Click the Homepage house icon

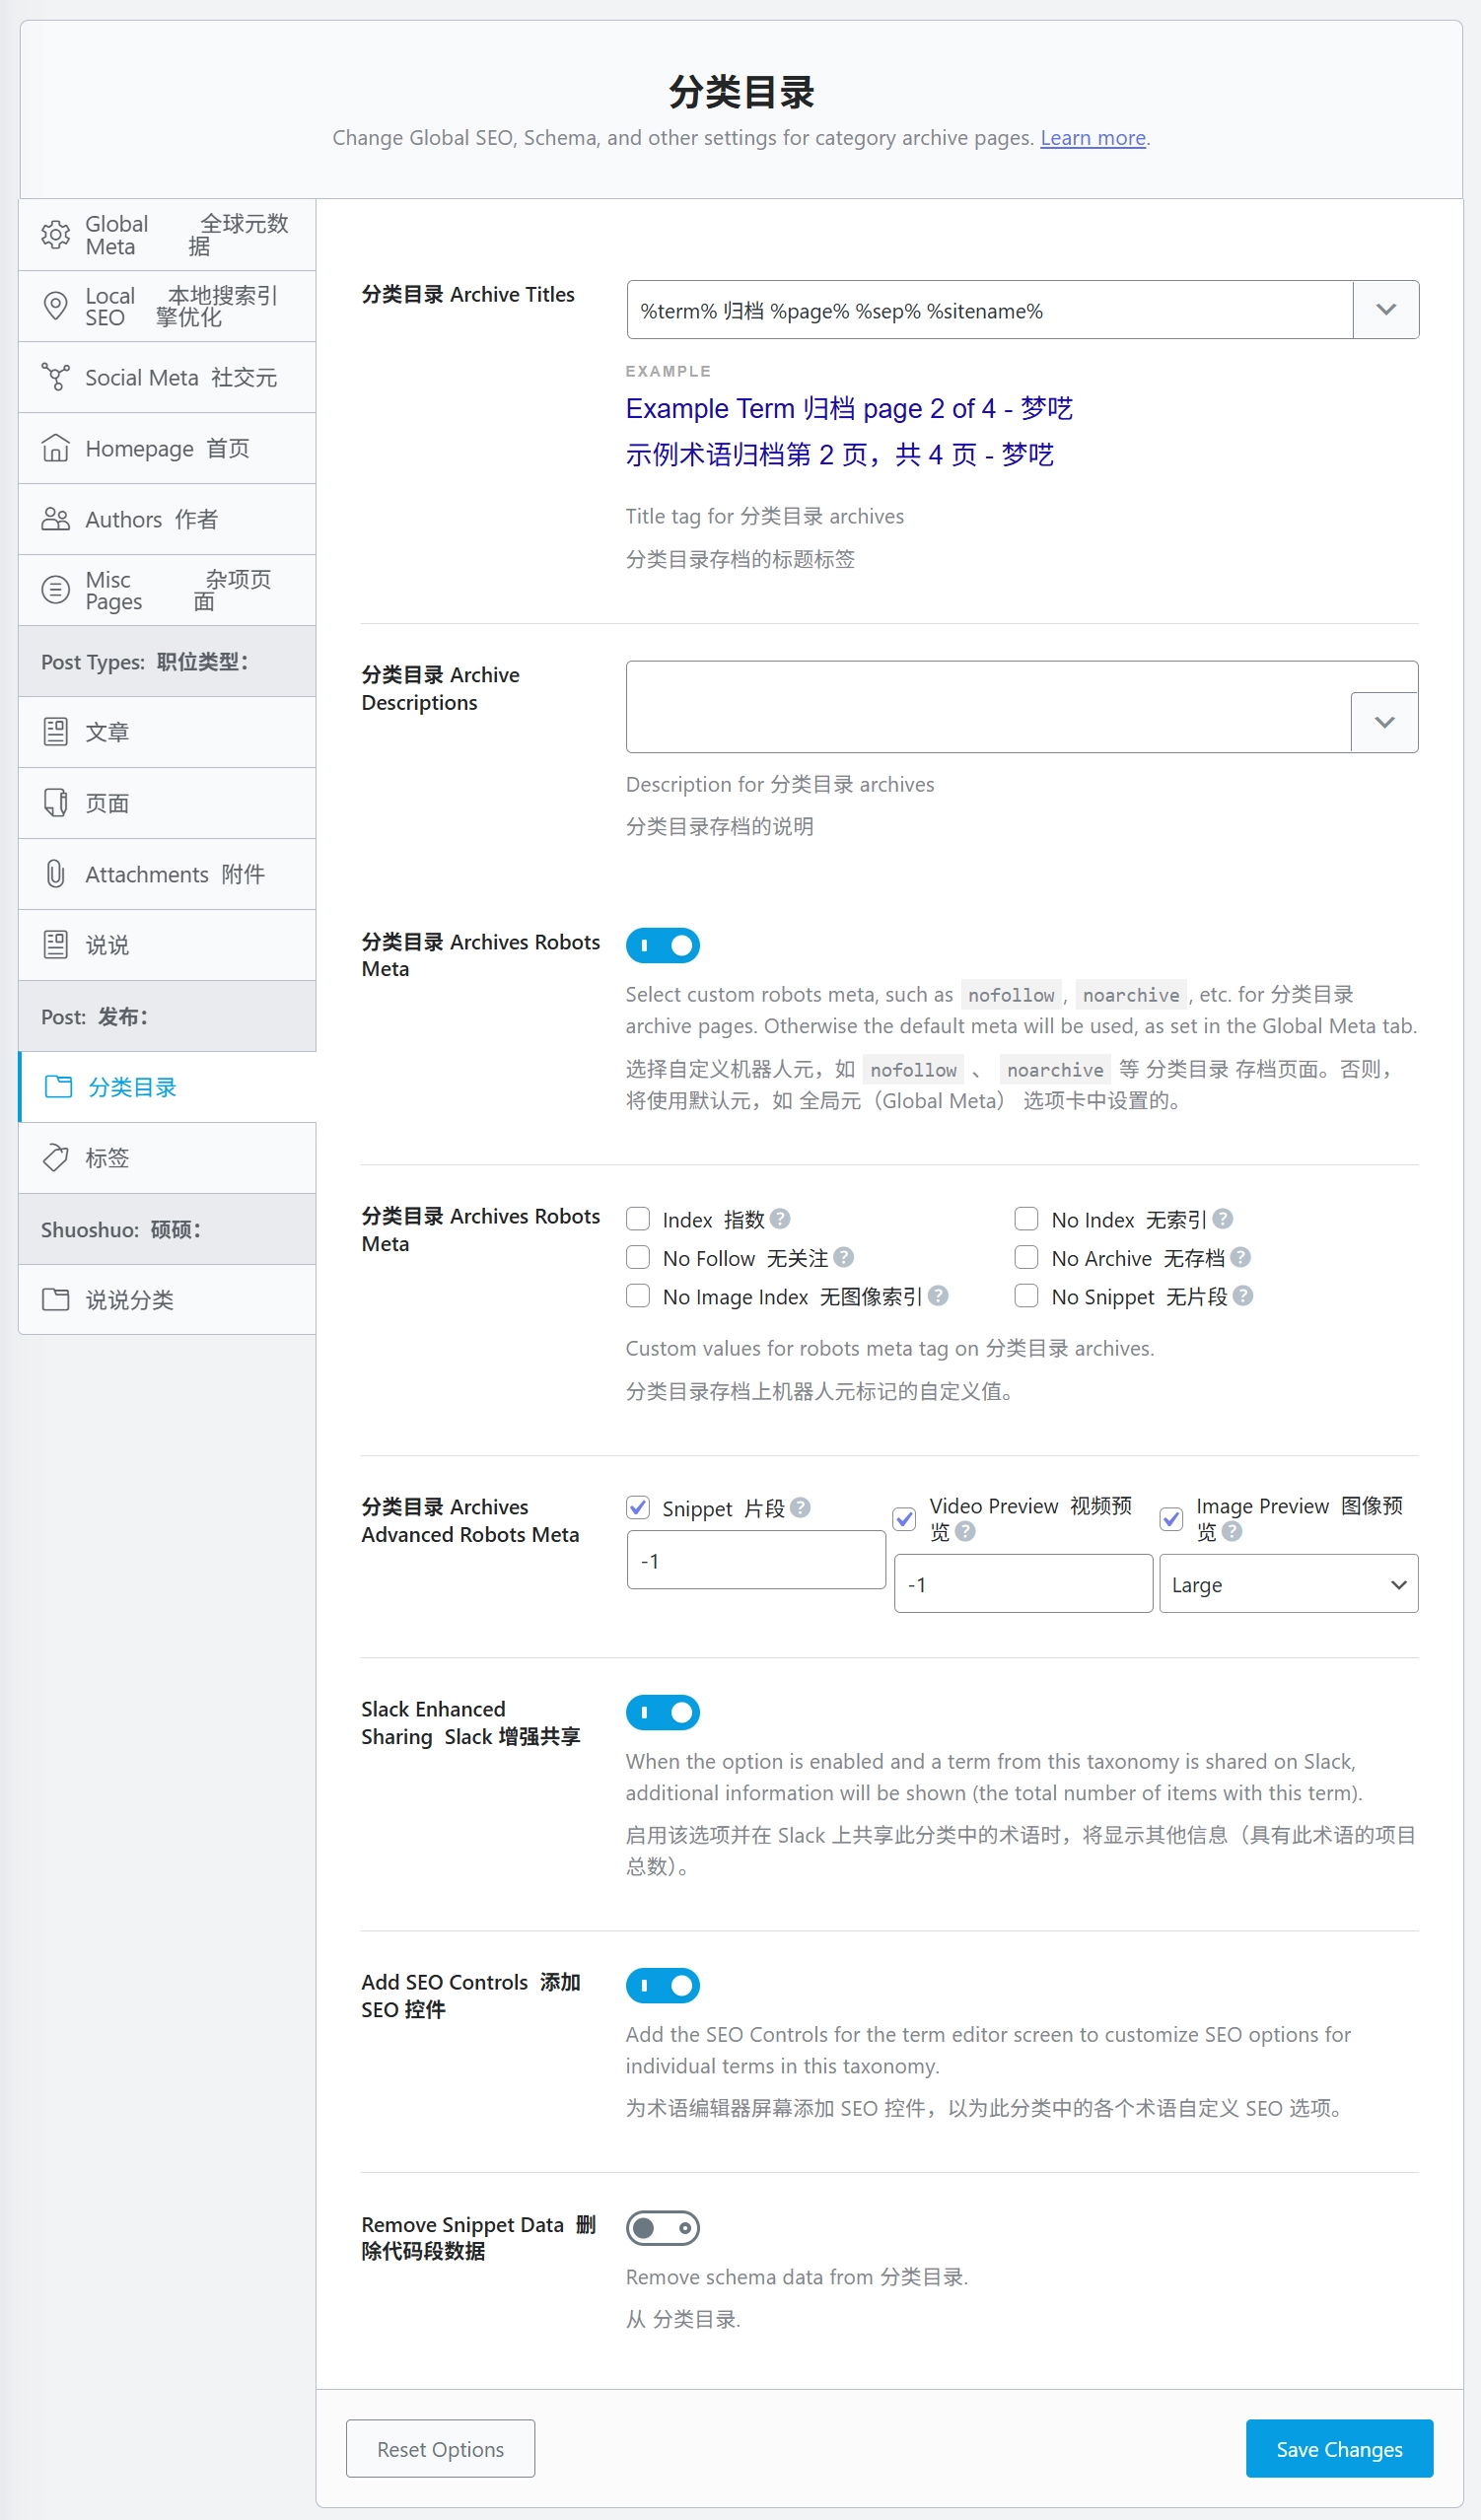click(55, 448)
